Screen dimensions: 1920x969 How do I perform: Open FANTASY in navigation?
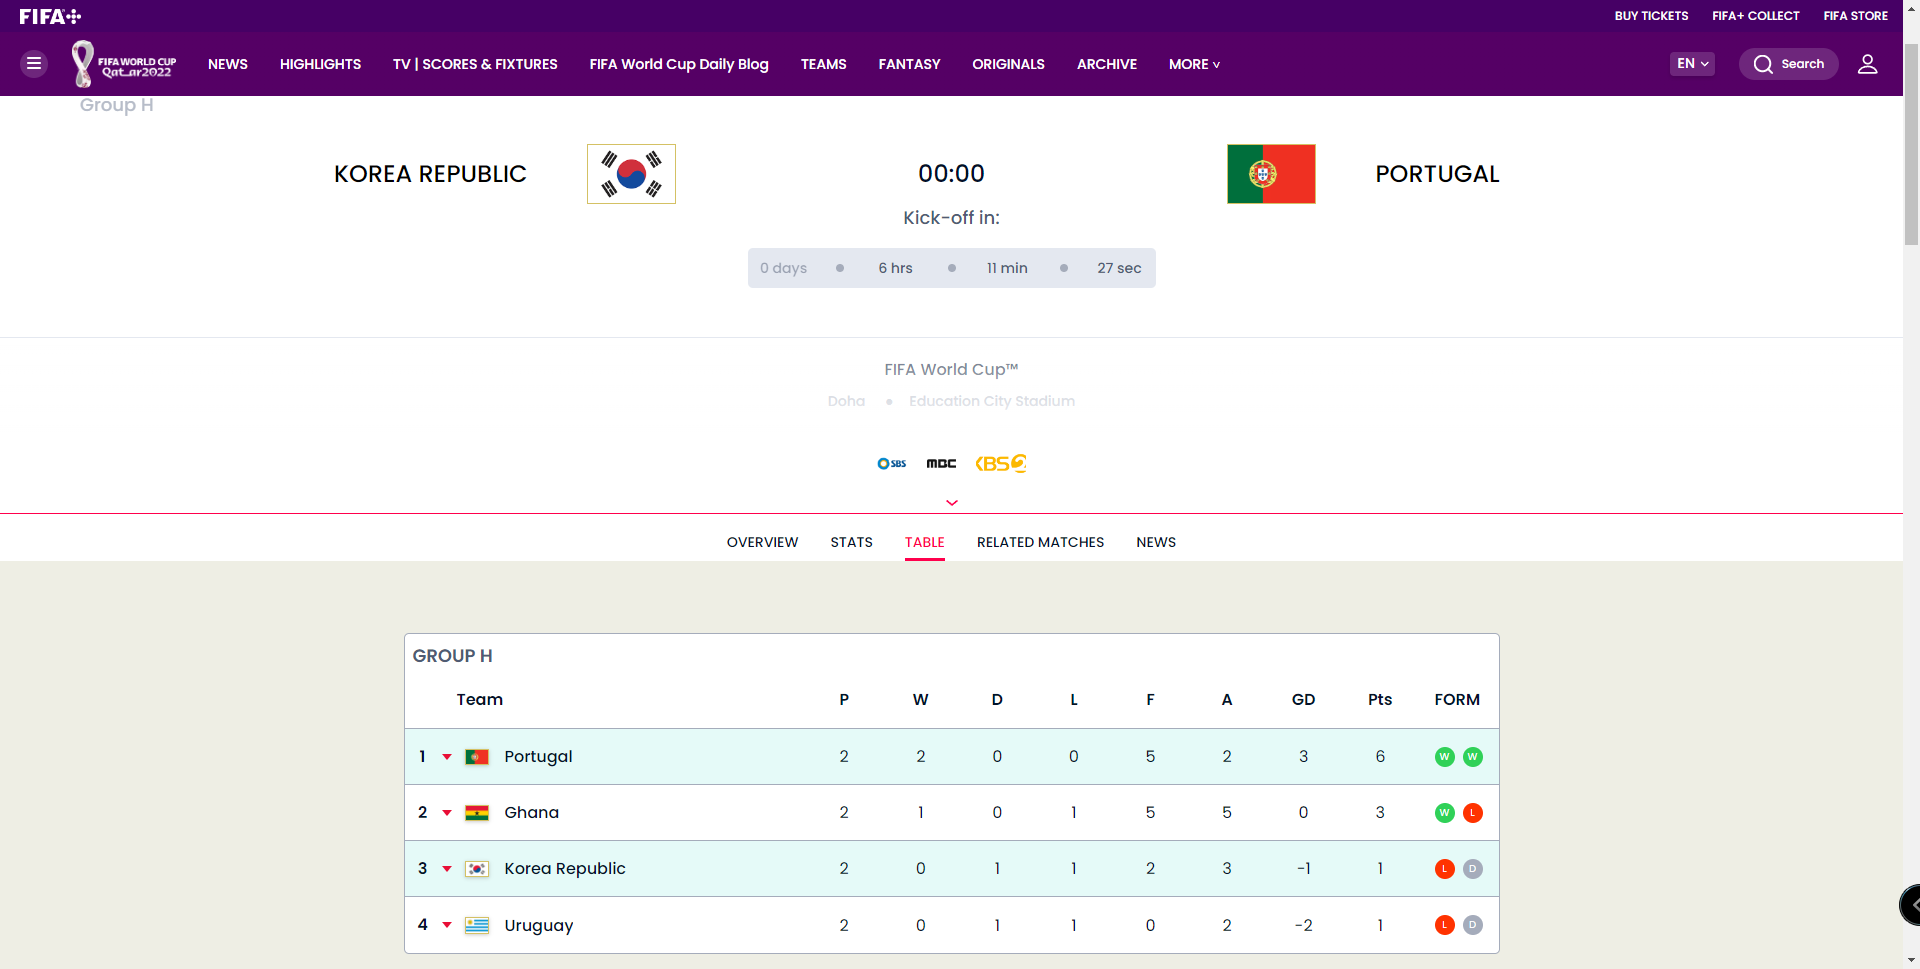click(x=909, y=64)
